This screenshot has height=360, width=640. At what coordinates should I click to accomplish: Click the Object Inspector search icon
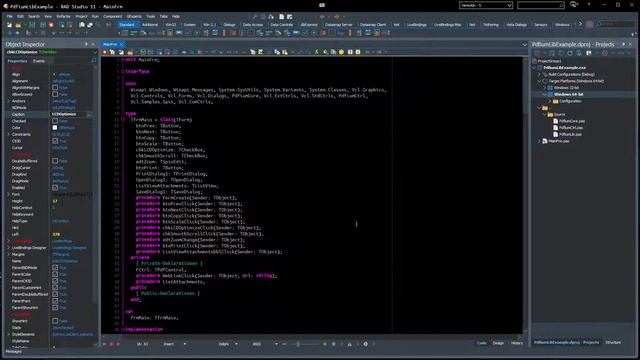94,61
